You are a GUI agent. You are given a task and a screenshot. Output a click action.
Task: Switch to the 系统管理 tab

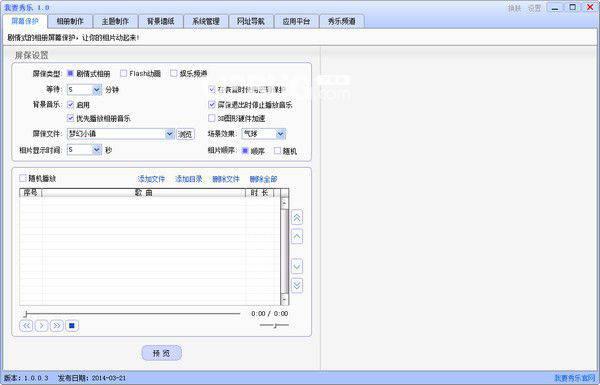[205, 21]
